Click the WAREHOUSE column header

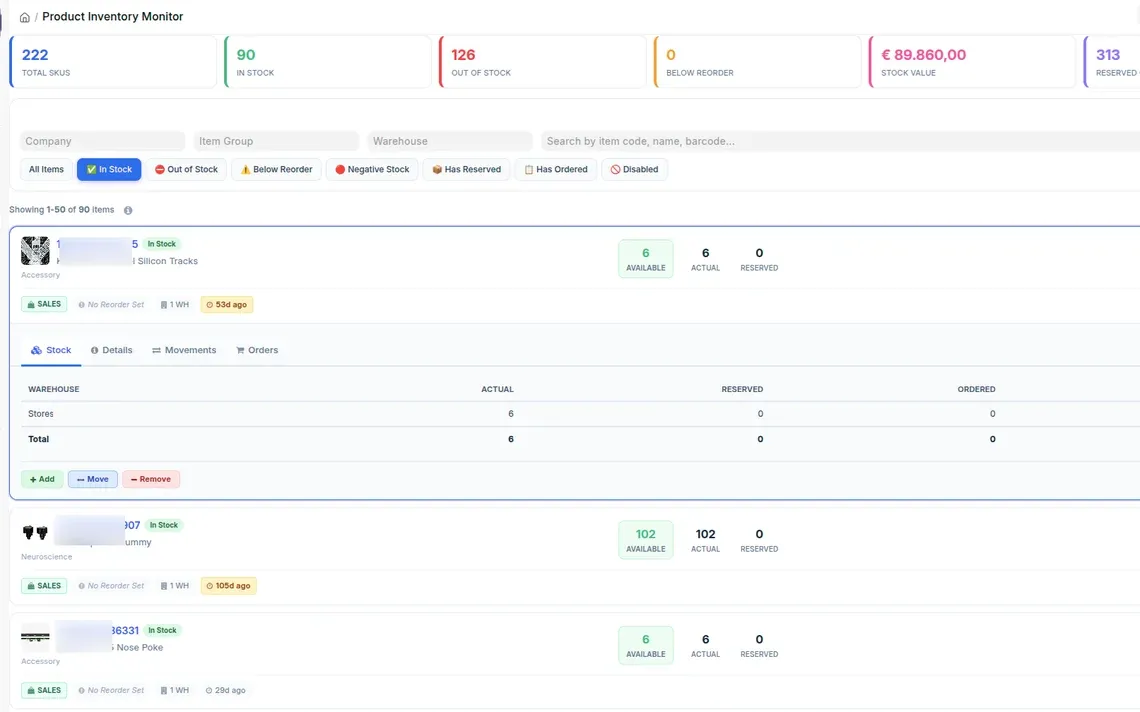coord(54,390)
